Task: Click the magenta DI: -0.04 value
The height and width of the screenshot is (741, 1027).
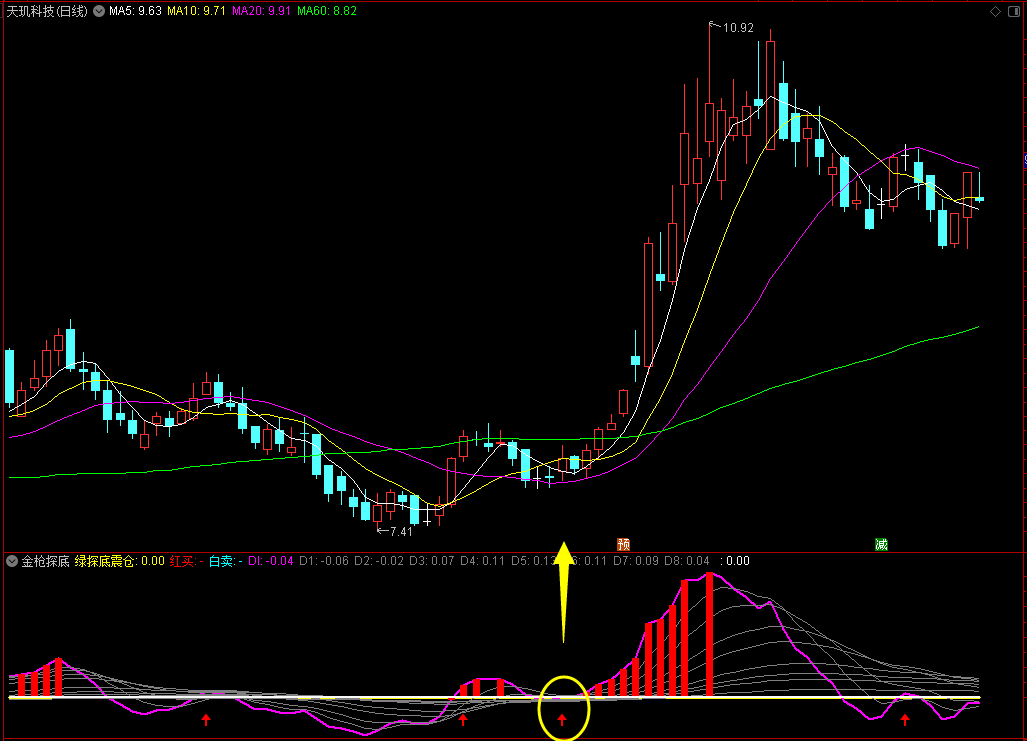Action: 271,561
